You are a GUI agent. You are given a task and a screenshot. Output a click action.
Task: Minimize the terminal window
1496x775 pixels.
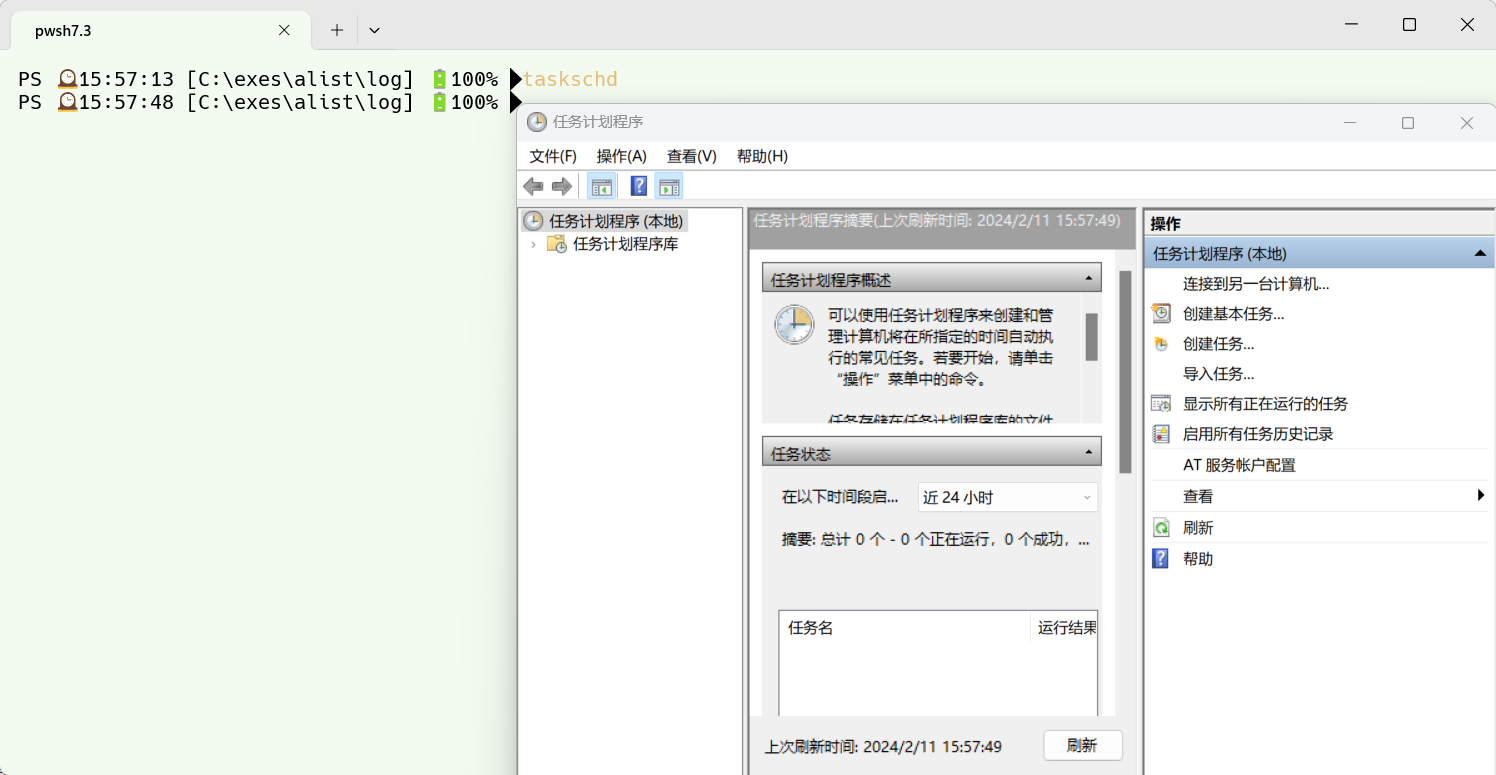point(1350,25)
